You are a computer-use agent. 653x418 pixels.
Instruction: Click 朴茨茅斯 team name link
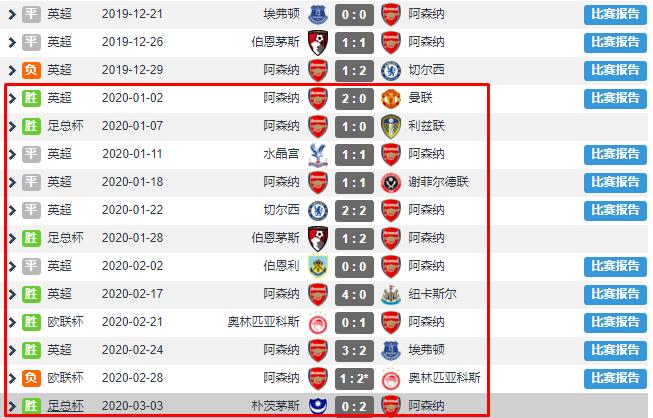[275, 406]
